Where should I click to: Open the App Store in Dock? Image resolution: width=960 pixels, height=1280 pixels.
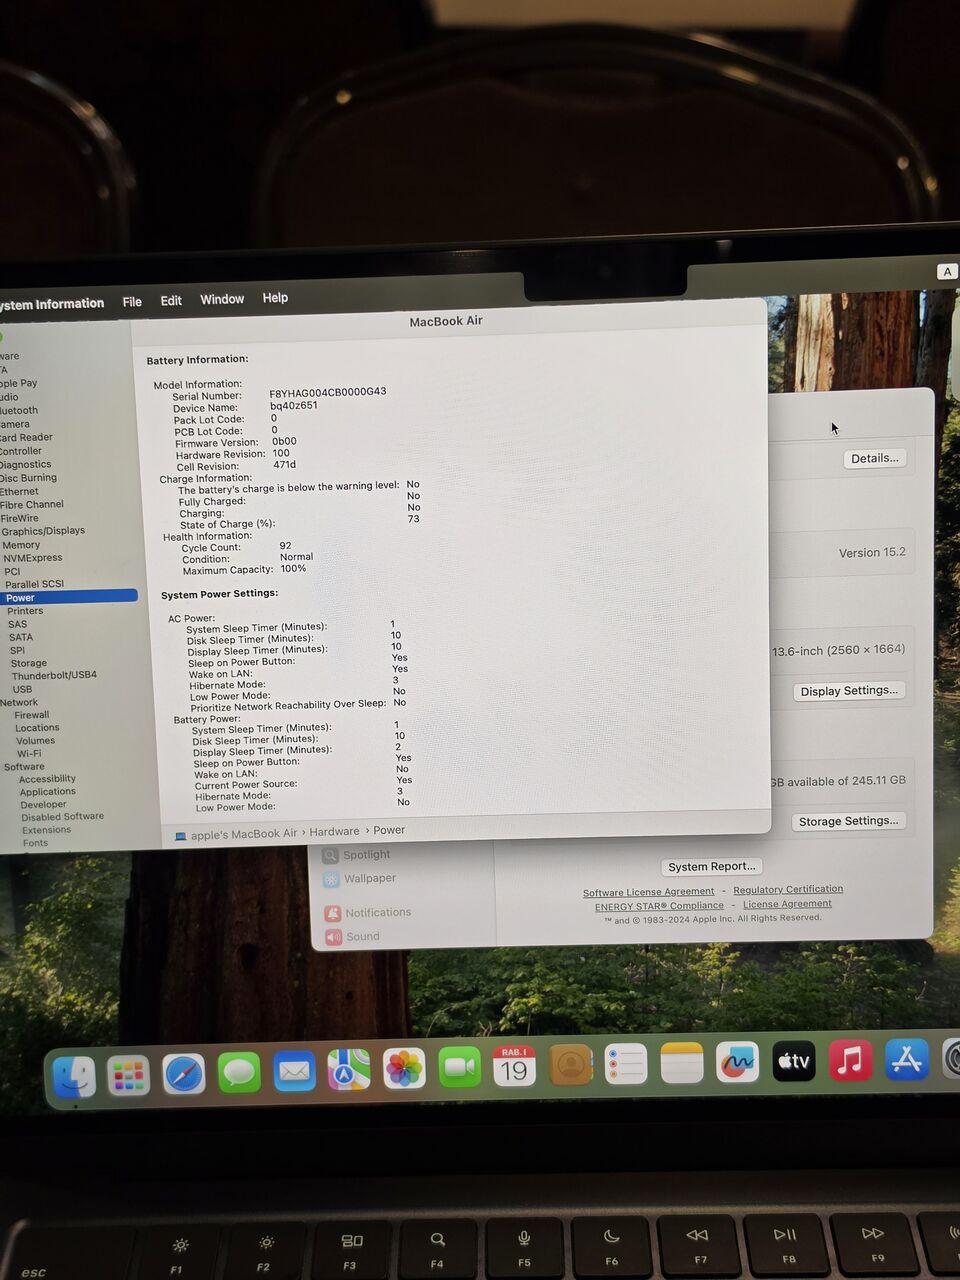[x=907, y=1059]
